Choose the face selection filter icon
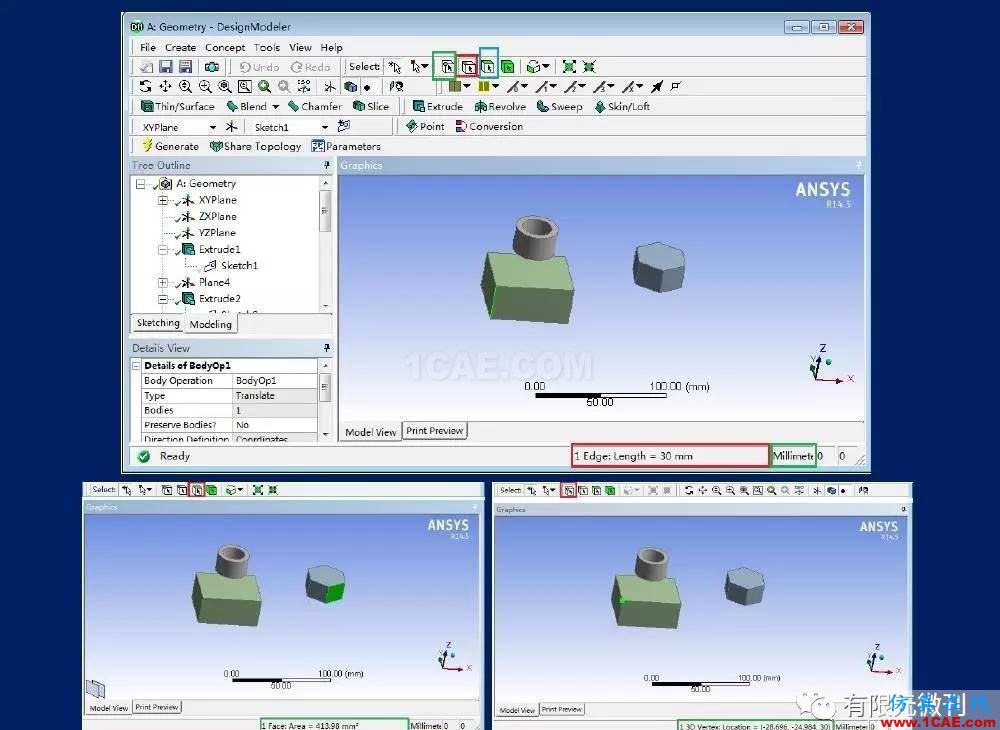Image resolution: width=1000 pixels, height=730 pixels. pos(488,67)
